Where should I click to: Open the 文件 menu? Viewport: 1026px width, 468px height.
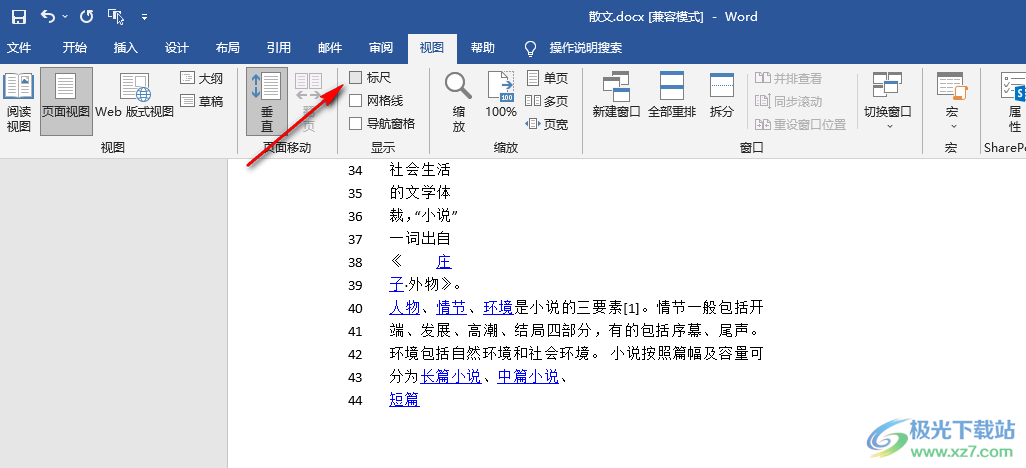click(x=19, y=48)
